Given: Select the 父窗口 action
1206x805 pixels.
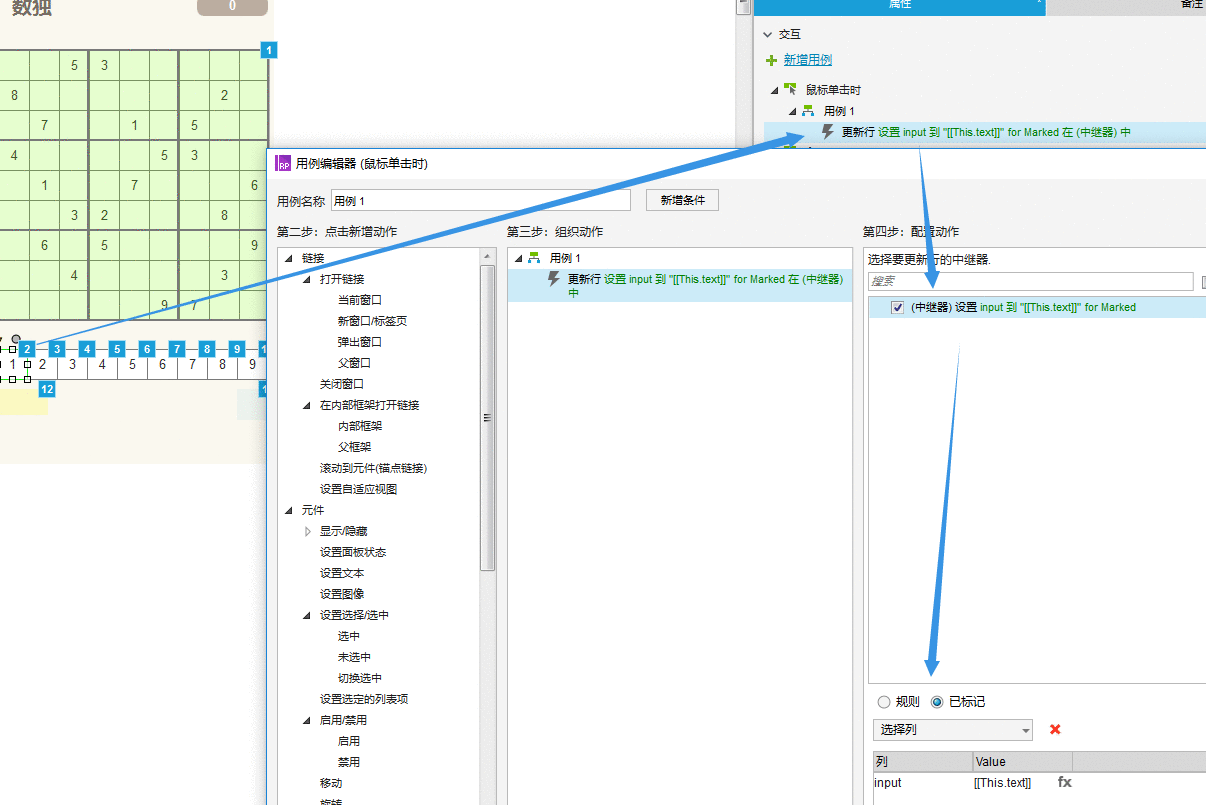Looking at the screenshot, I should 355,363.
